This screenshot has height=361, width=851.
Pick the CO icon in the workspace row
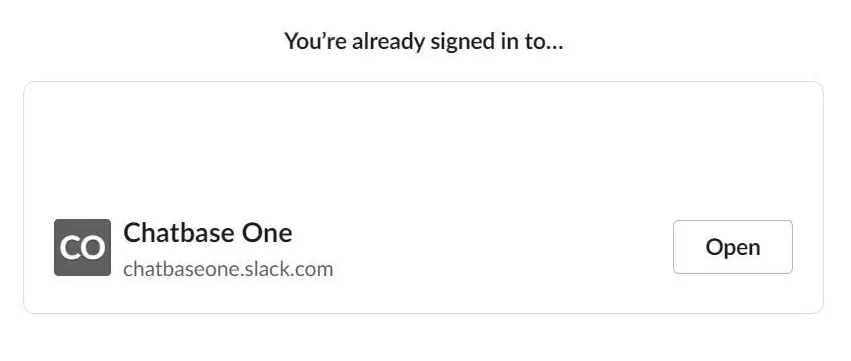tap(82, 248)
